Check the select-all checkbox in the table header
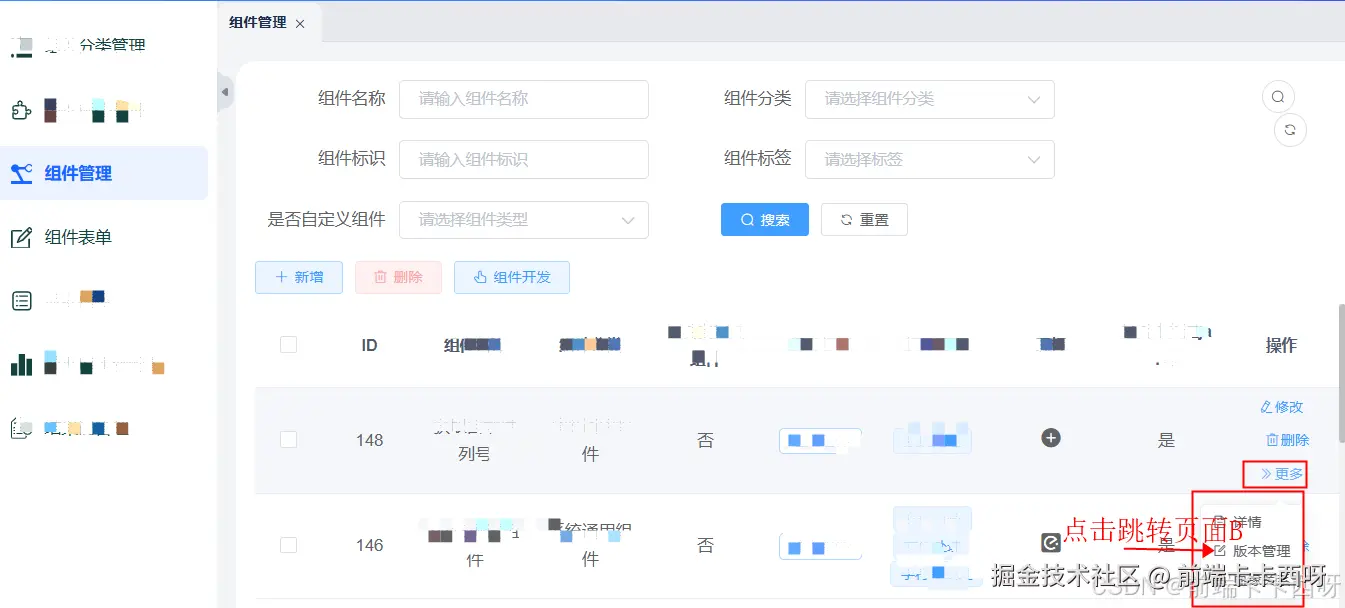1345x608 pixels. [288, 344]
